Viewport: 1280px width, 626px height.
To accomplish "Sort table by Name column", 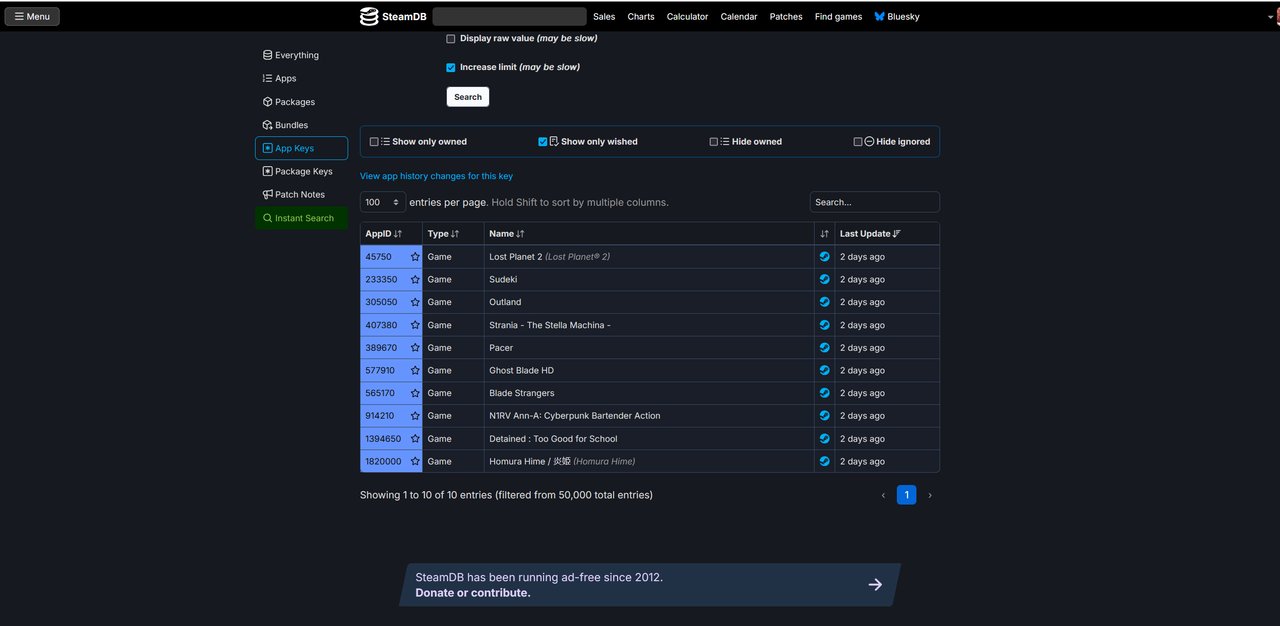I will point(649,234).
